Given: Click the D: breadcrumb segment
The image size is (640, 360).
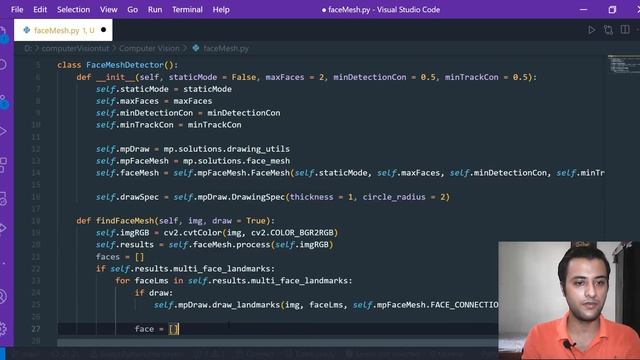Looking at the screenshot, I should click(28, 49).
